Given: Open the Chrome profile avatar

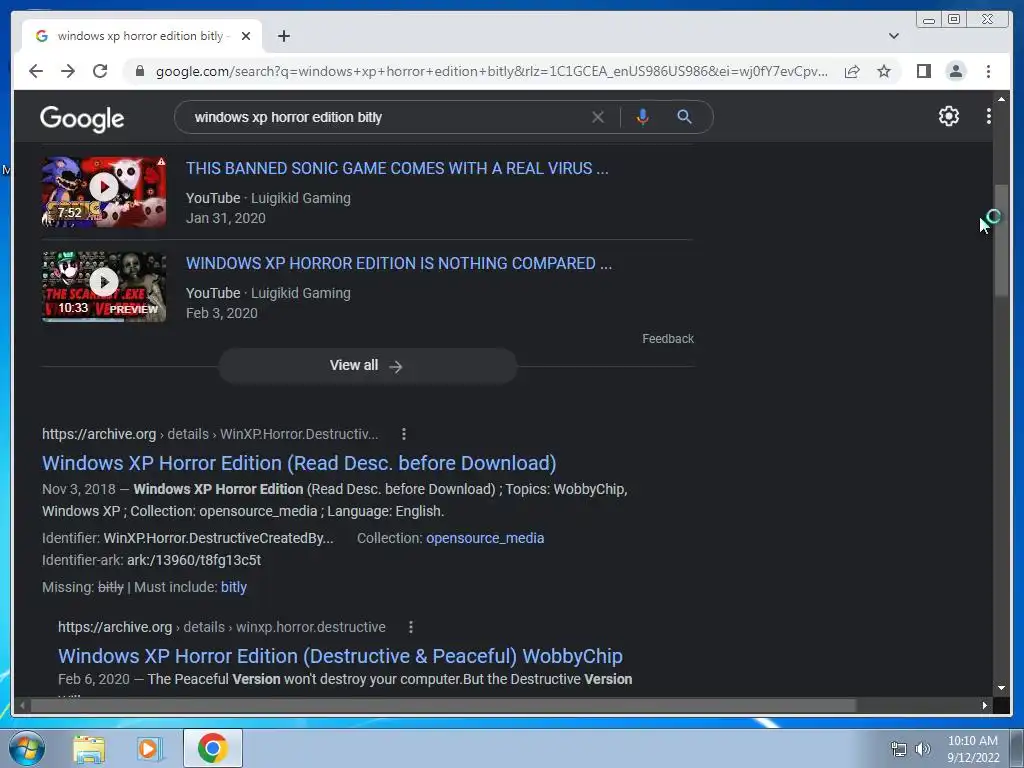Looking at the screenshot, I should click(x=955, y=71).
